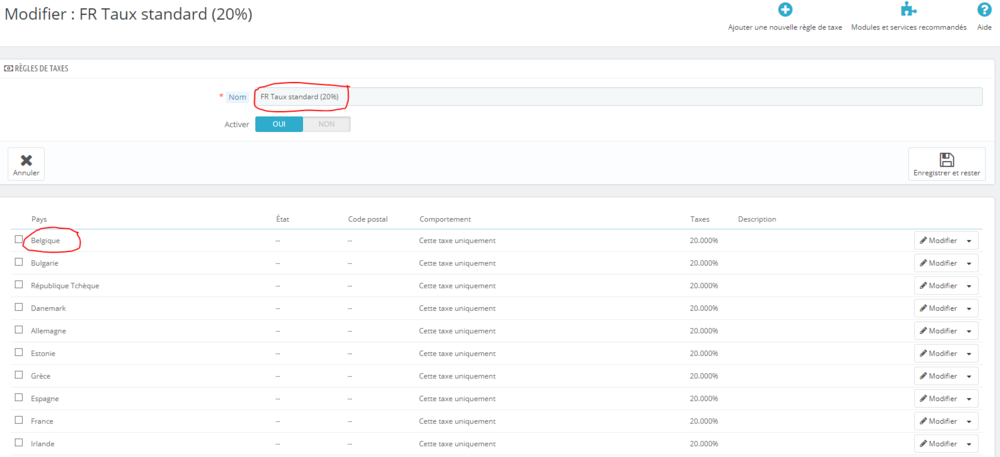Image resolution: width=1000 pixels, height=457 pixels.
Task: Click the 20.000% tax value for Danemark
Action: 704,308
